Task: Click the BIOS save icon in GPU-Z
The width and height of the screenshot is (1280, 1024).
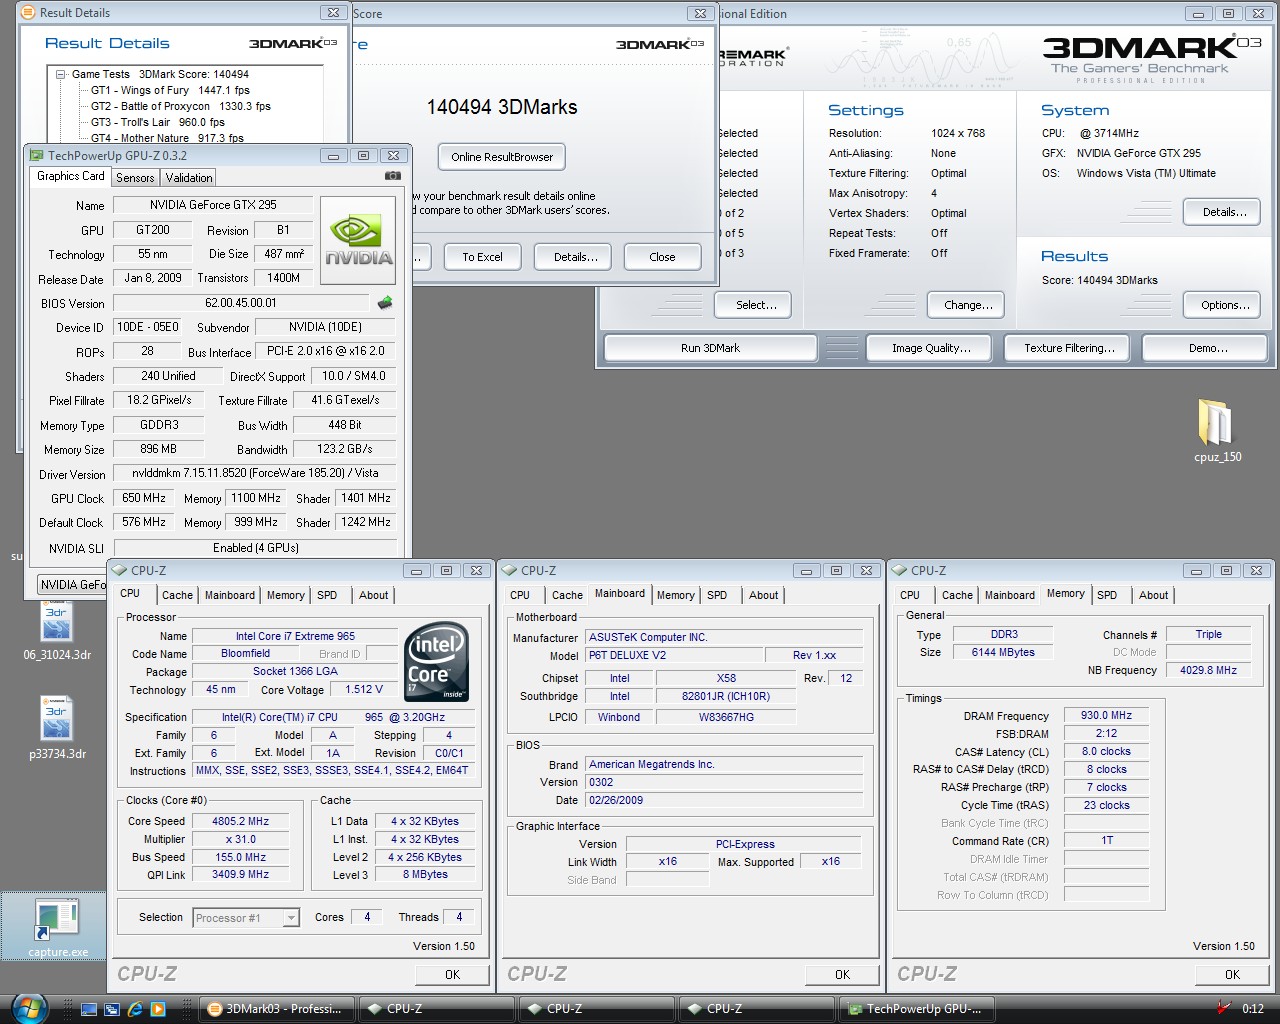Action: (384, 302)
